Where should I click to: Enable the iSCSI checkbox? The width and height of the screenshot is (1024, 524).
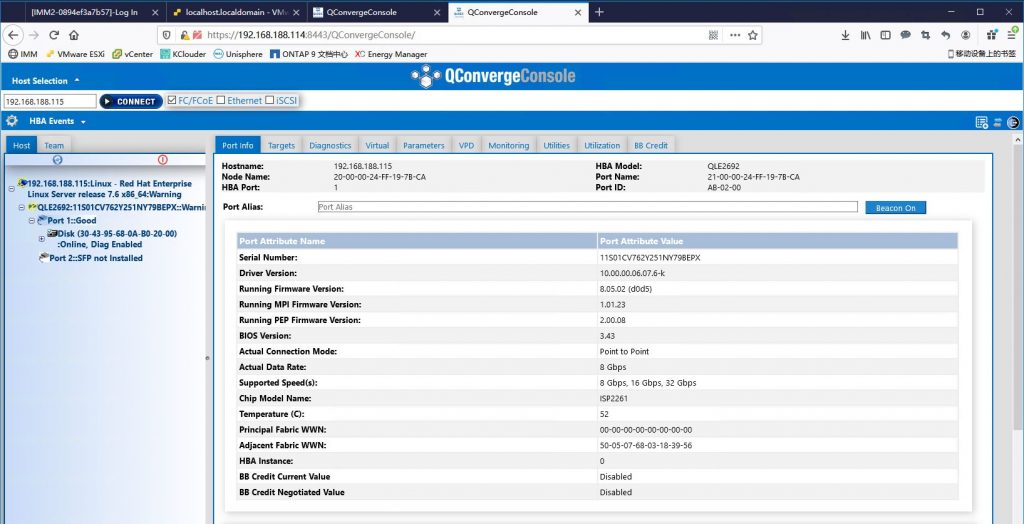coord(270,100)
